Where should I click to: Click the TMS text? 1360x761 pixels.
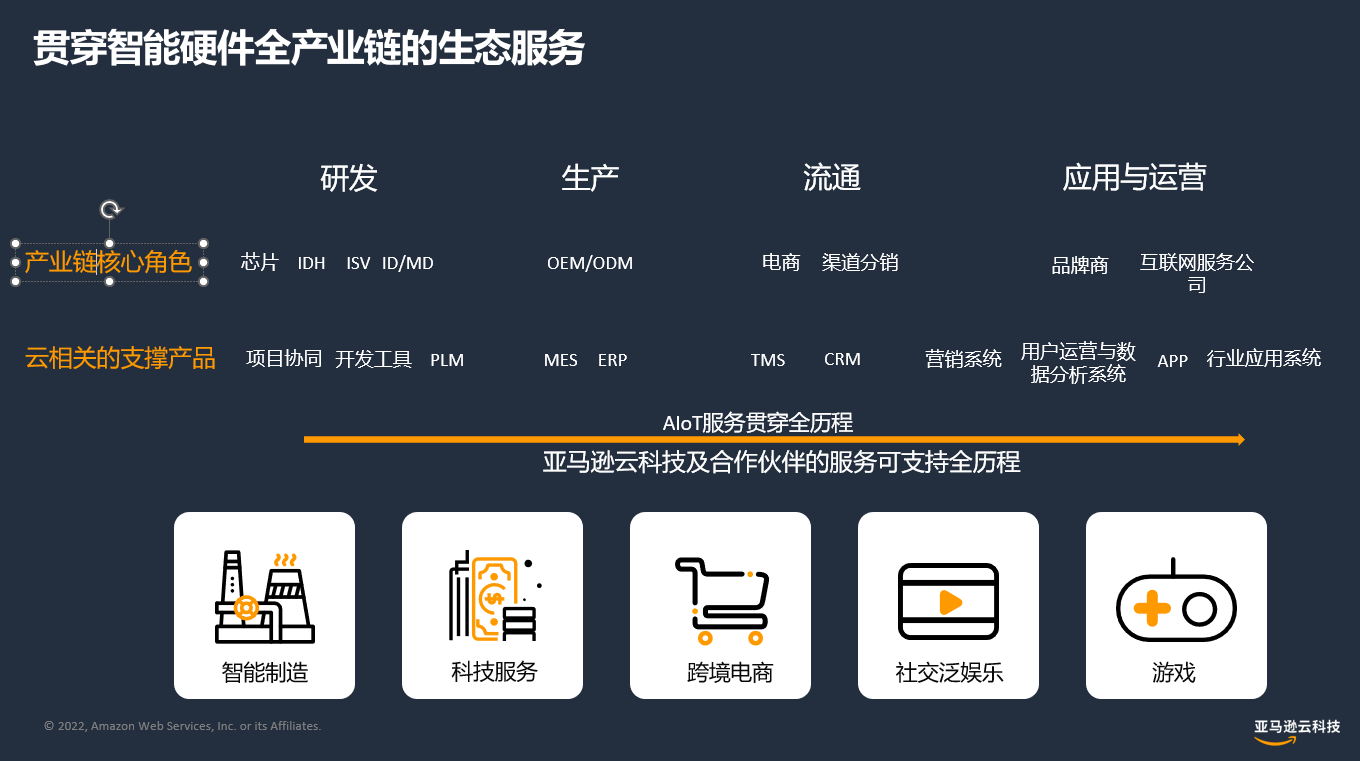(768, 360)
